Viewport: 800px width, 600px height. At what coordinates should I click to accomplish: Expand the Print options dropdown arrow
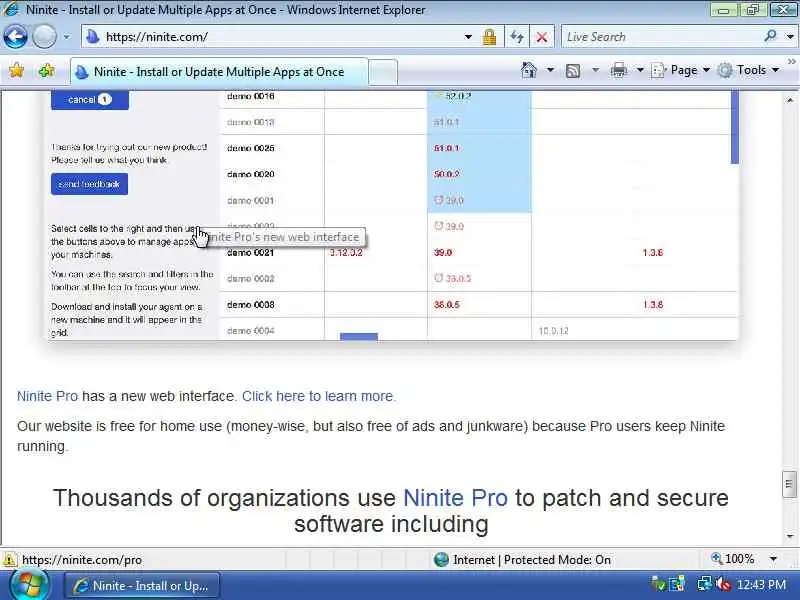pyautogui.click(x=640, y=70)
